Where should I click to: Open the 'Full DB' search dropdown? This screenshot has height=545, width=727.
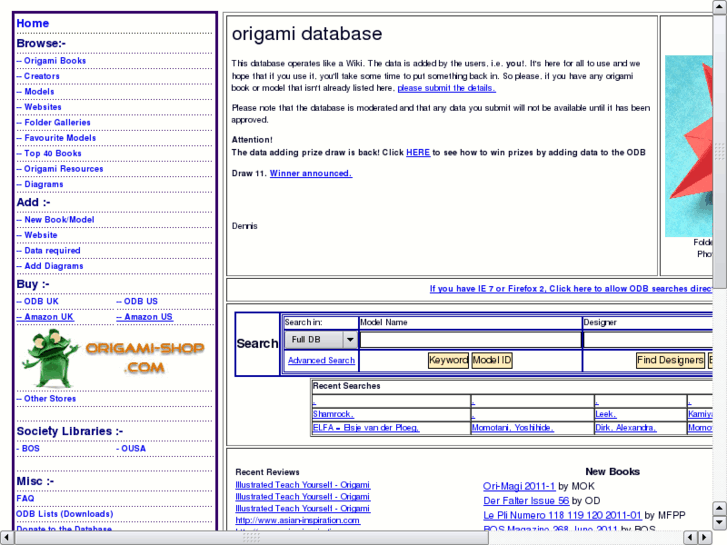[320, 340]
